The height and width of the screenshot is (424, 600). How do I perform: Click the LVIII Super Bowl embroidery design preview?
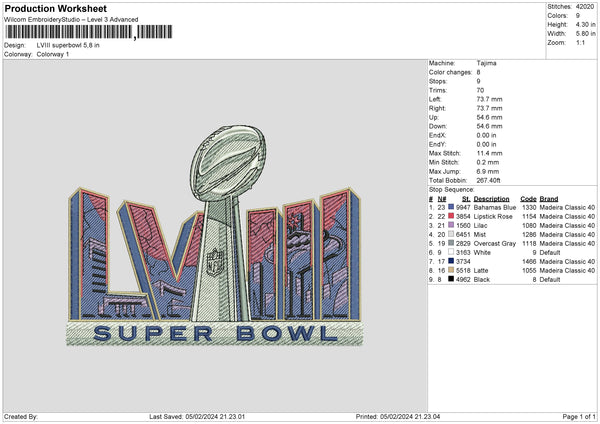[x=215, y=235]
